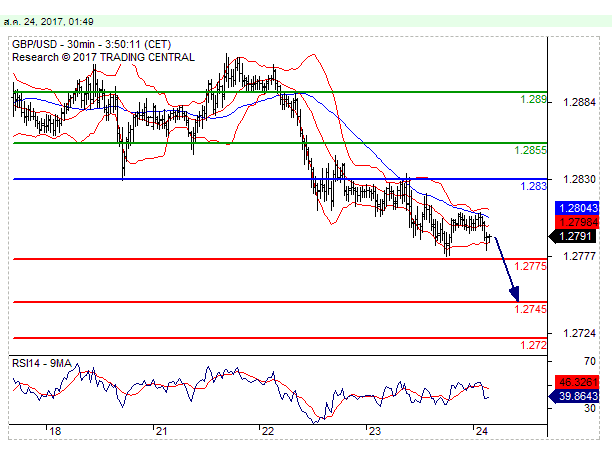Image resolution: width=612 pixels, height=453 pixels.
Task: Click the date axis label 18
Action: pyautogui.click(x=55, y=431)
